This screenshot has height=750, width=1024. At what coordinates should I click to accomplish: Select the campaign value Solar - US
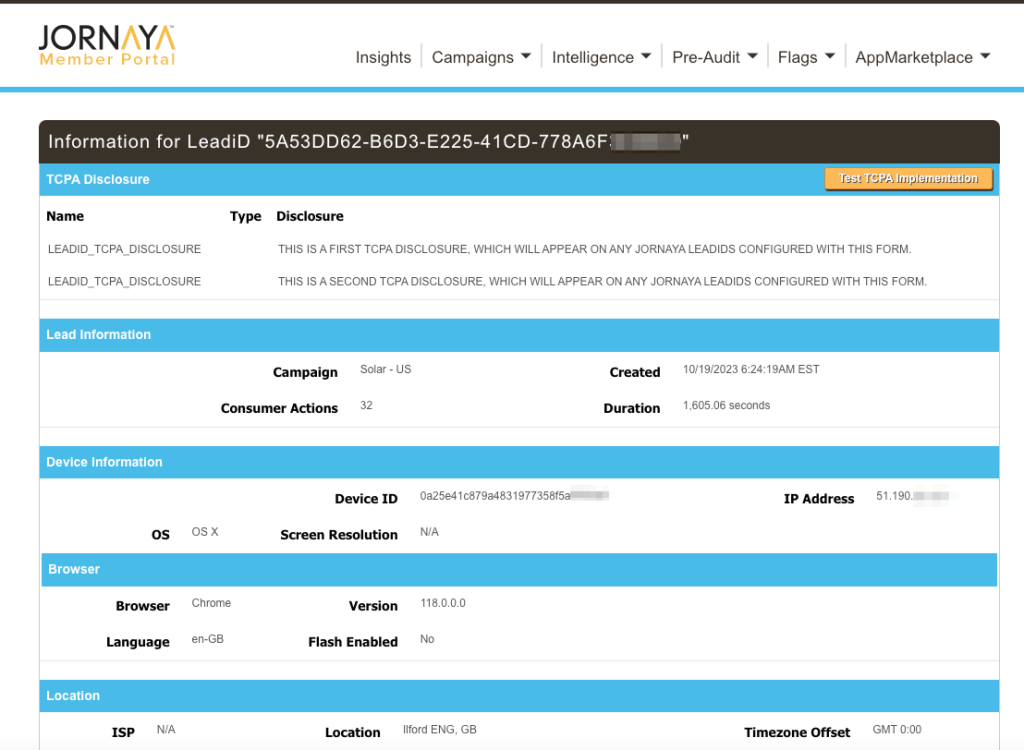[x=385, y=369]
